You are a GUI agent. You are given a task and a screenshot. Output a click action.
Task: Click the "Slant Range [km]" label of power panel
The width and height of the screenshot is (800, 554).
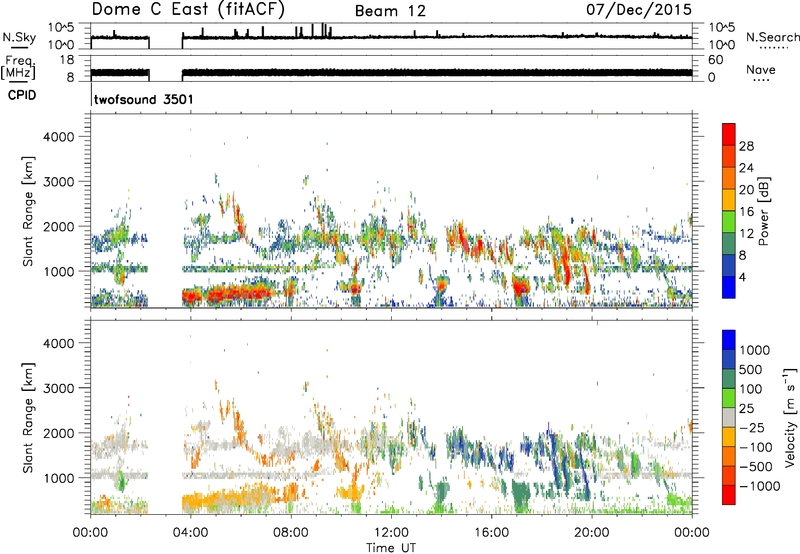click(28, 211)
